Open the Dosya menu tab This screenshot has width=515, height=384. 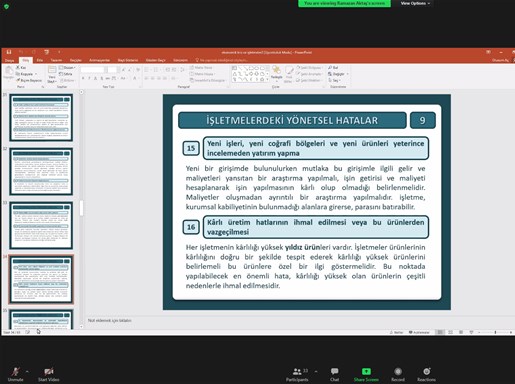(x=9, y=60)
